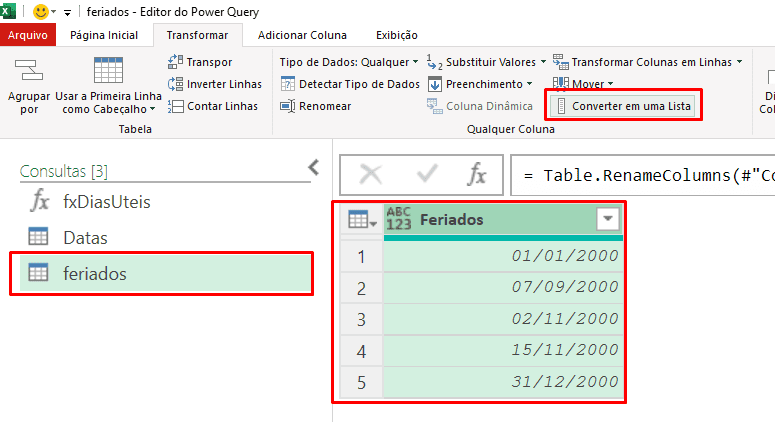Click cell 31/12/2000

click(x=503, y=382)
